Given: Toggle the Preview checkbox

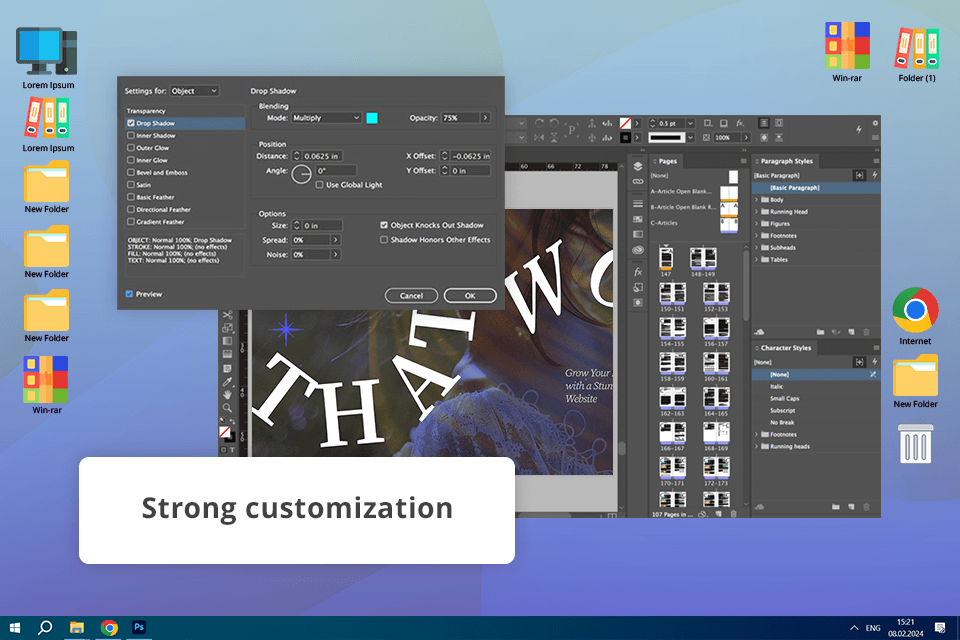Looking at the screenshot, I should [129, 294].
